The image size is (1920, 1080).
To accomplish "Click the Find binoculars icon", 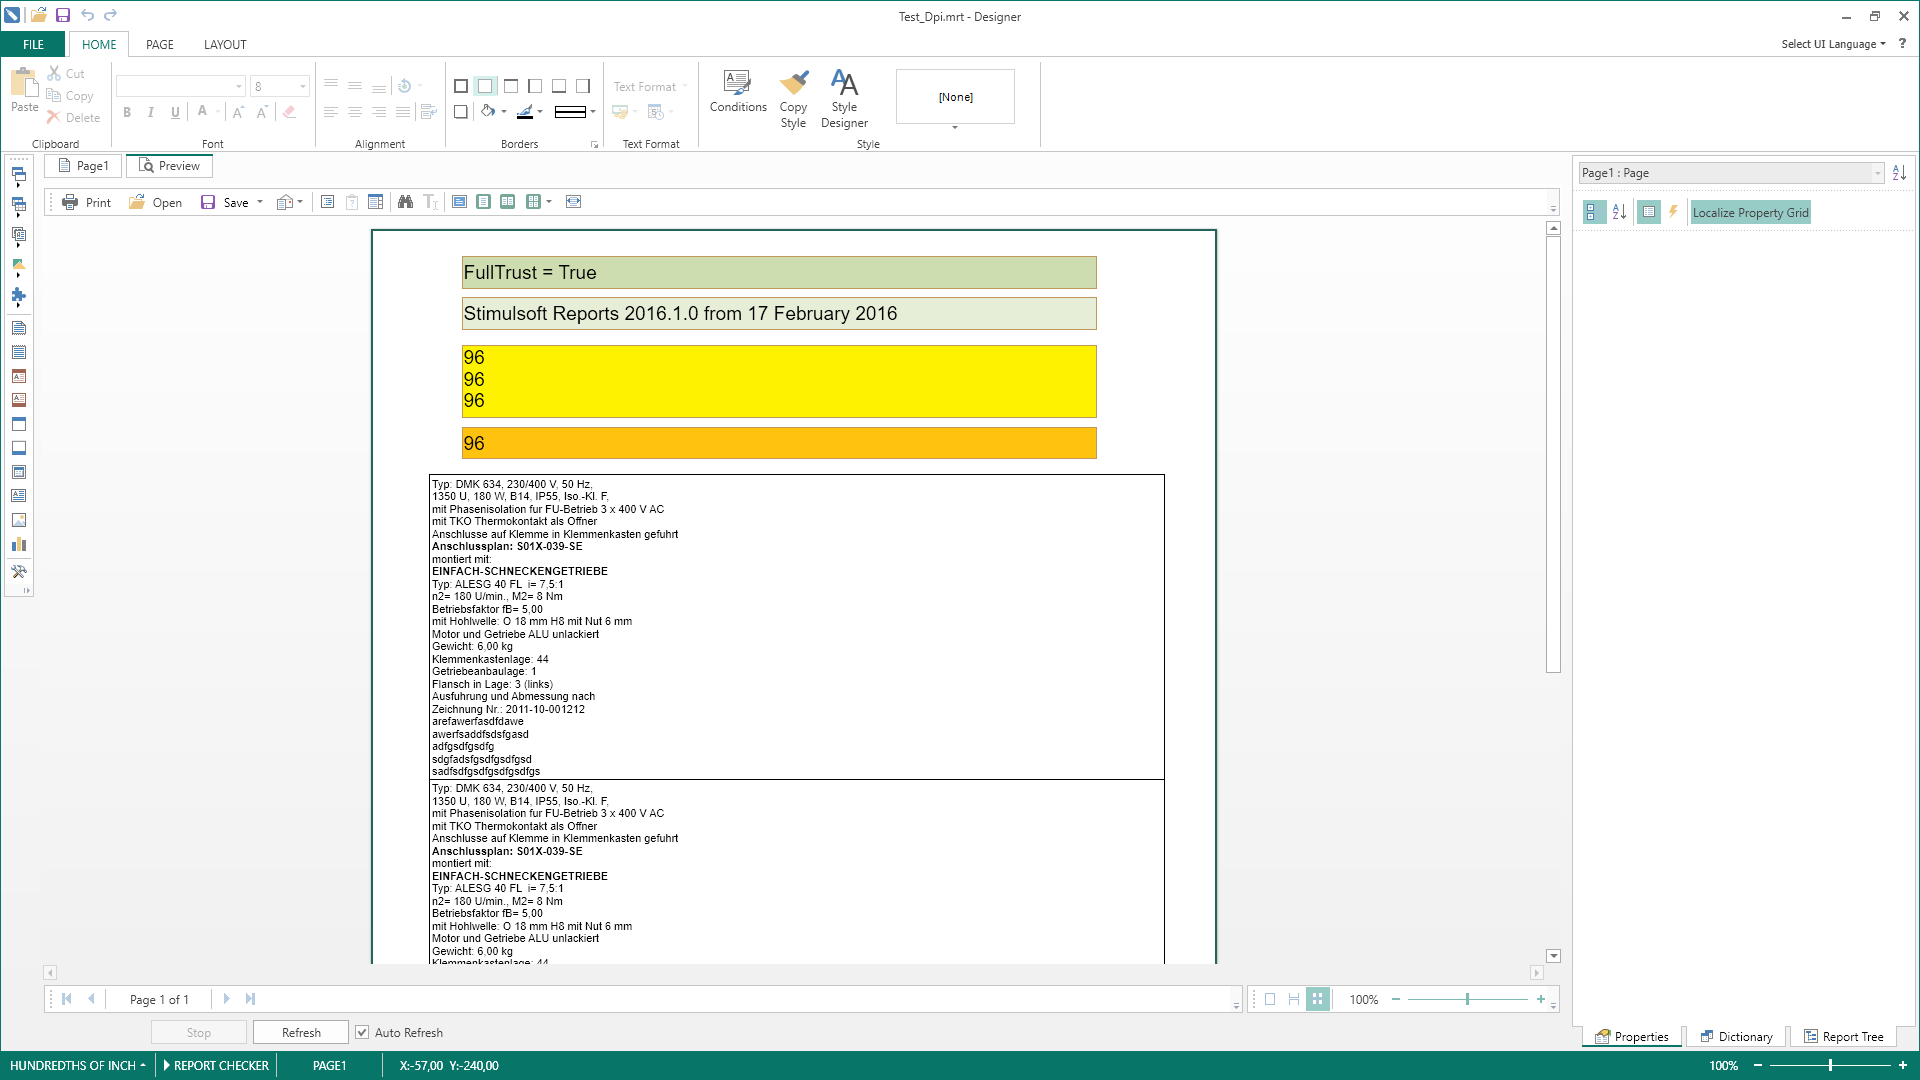I will 405,202.
